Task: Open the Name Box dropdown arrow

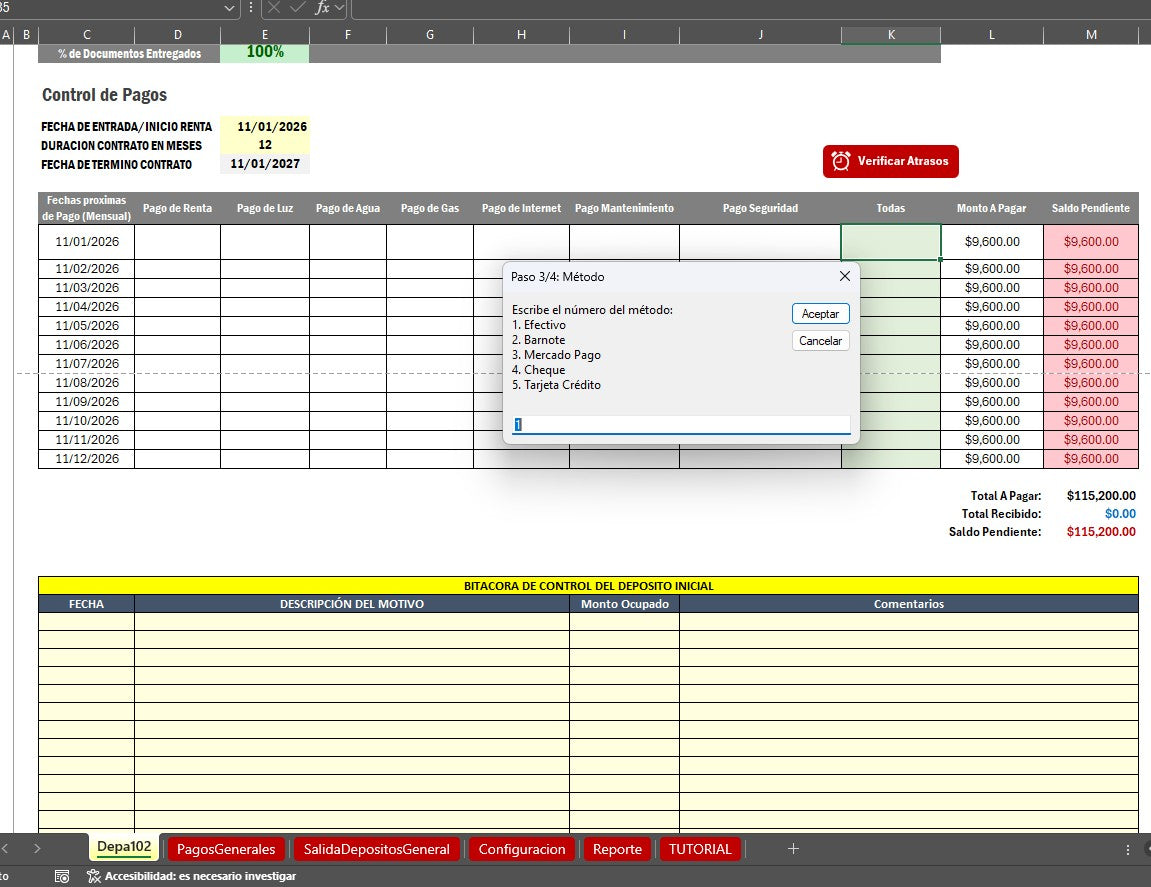Action: pos(229,8)
